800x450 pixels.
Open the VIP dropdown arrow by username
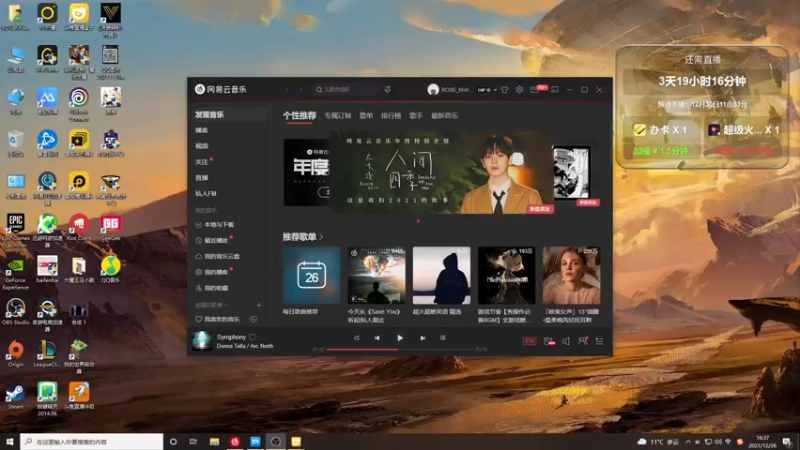pyautogui.click(x=495, y=90)
